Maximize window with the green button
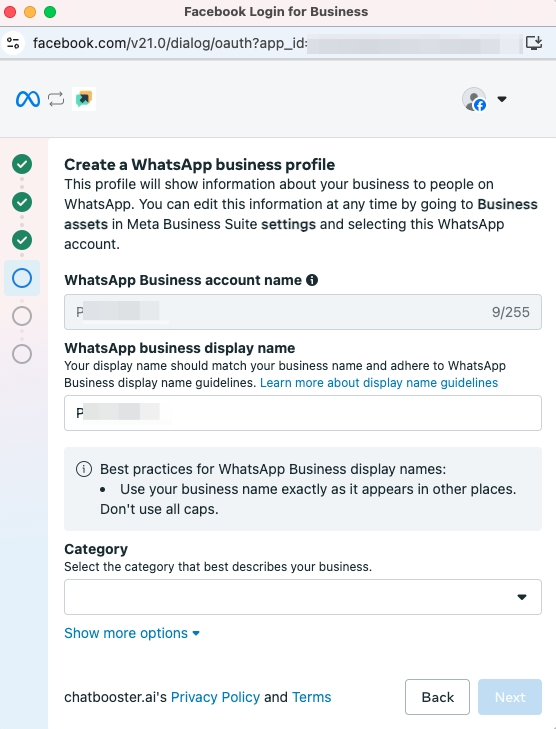Viewport: 556px width, 729px height. [x=50, y=12]
